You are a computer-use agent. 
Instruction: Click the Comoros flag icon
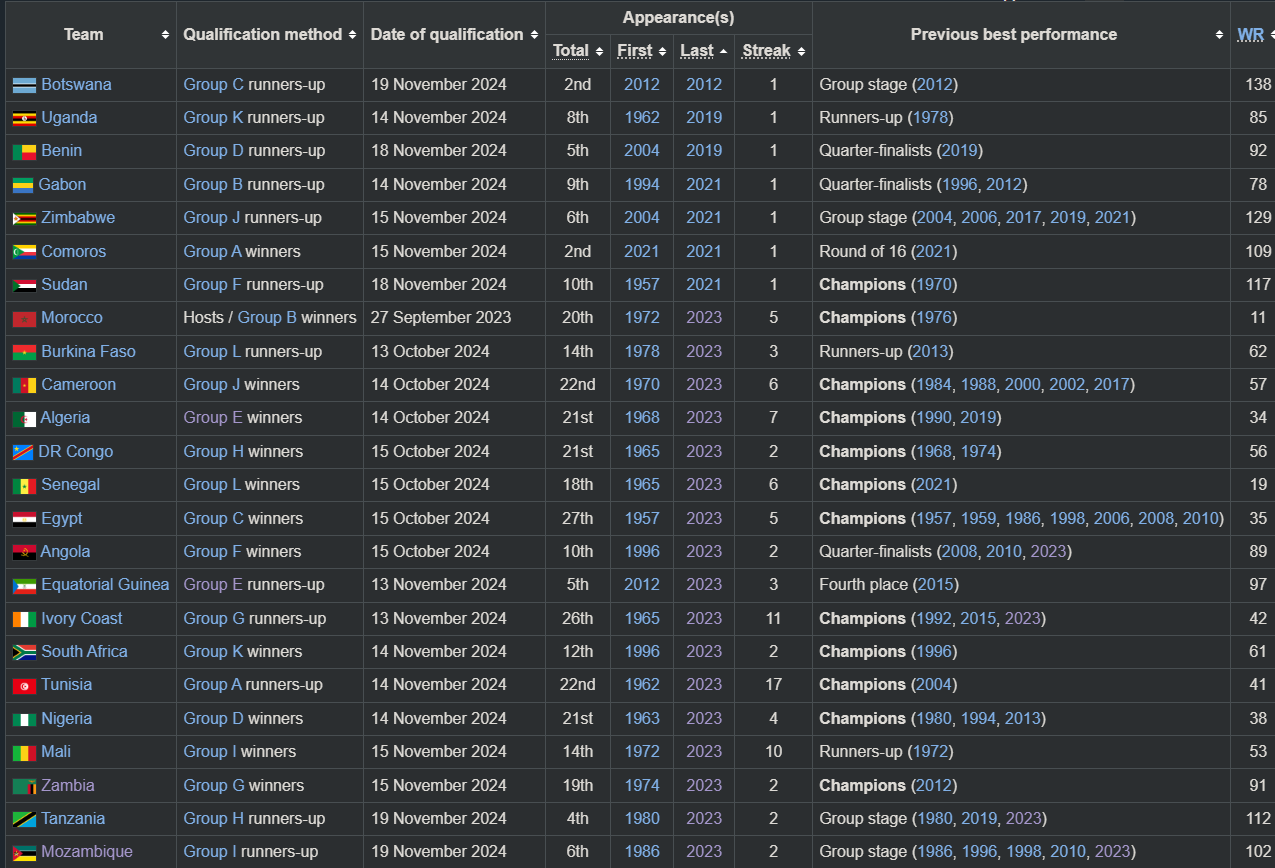point(24,252)
